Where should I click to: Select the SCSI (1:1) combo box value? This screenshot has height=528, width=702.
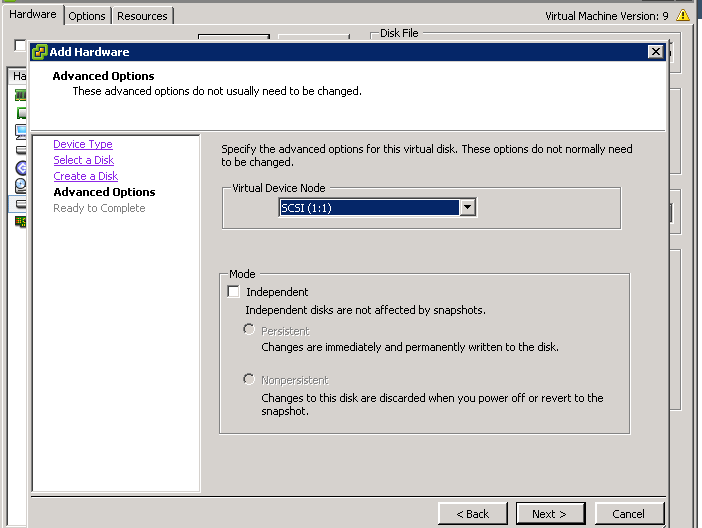(x=369, y=208)
